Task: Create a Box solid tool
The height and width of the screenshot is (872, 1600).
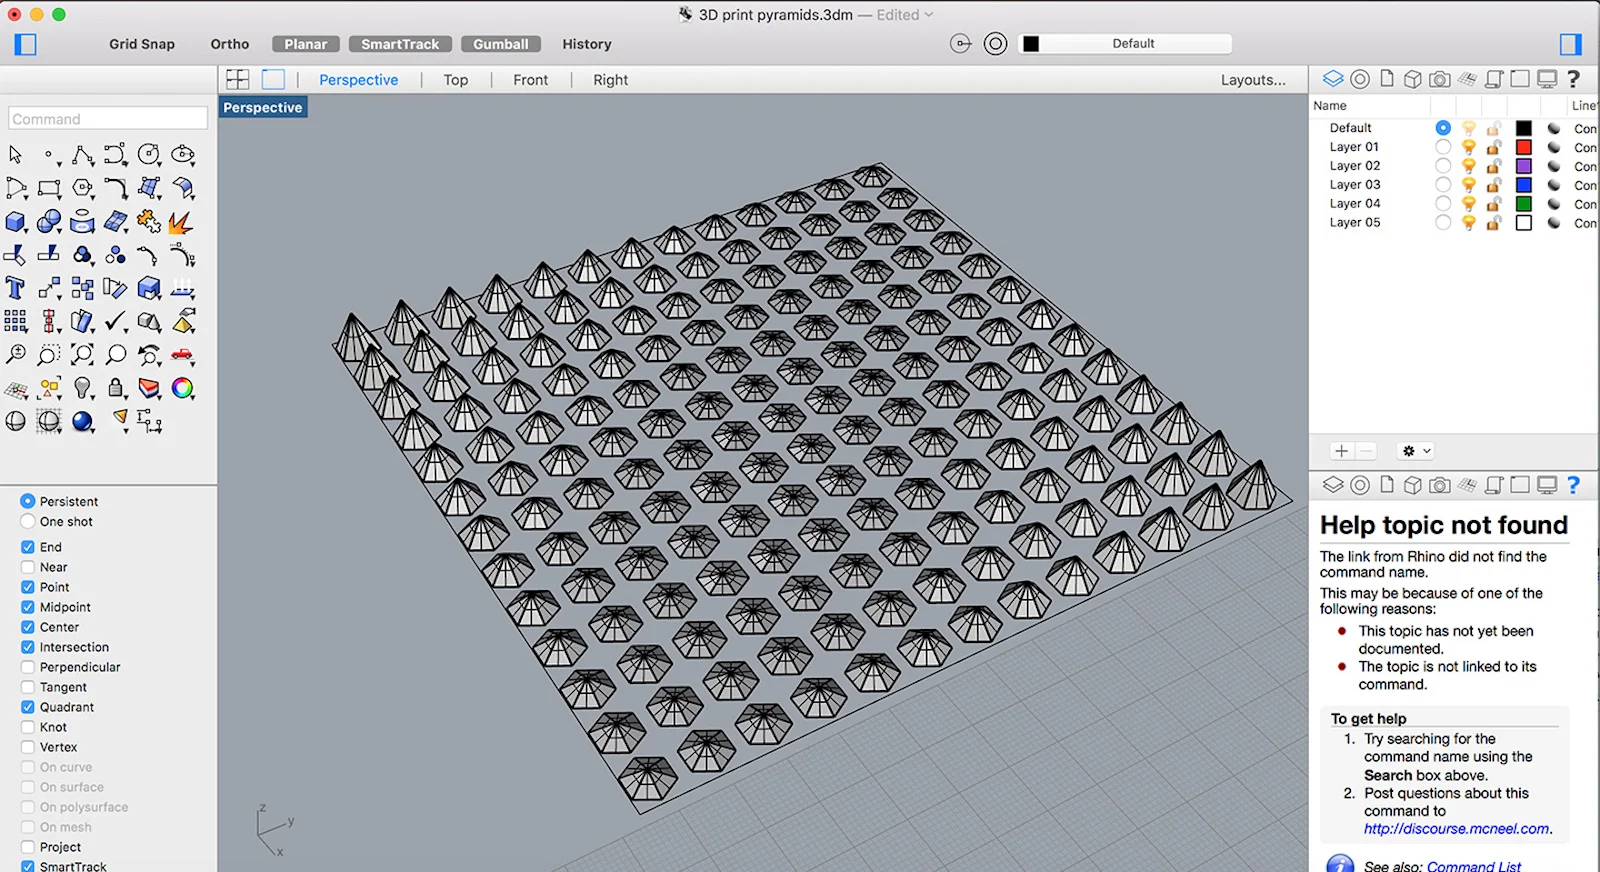Action: click(15, 222)
